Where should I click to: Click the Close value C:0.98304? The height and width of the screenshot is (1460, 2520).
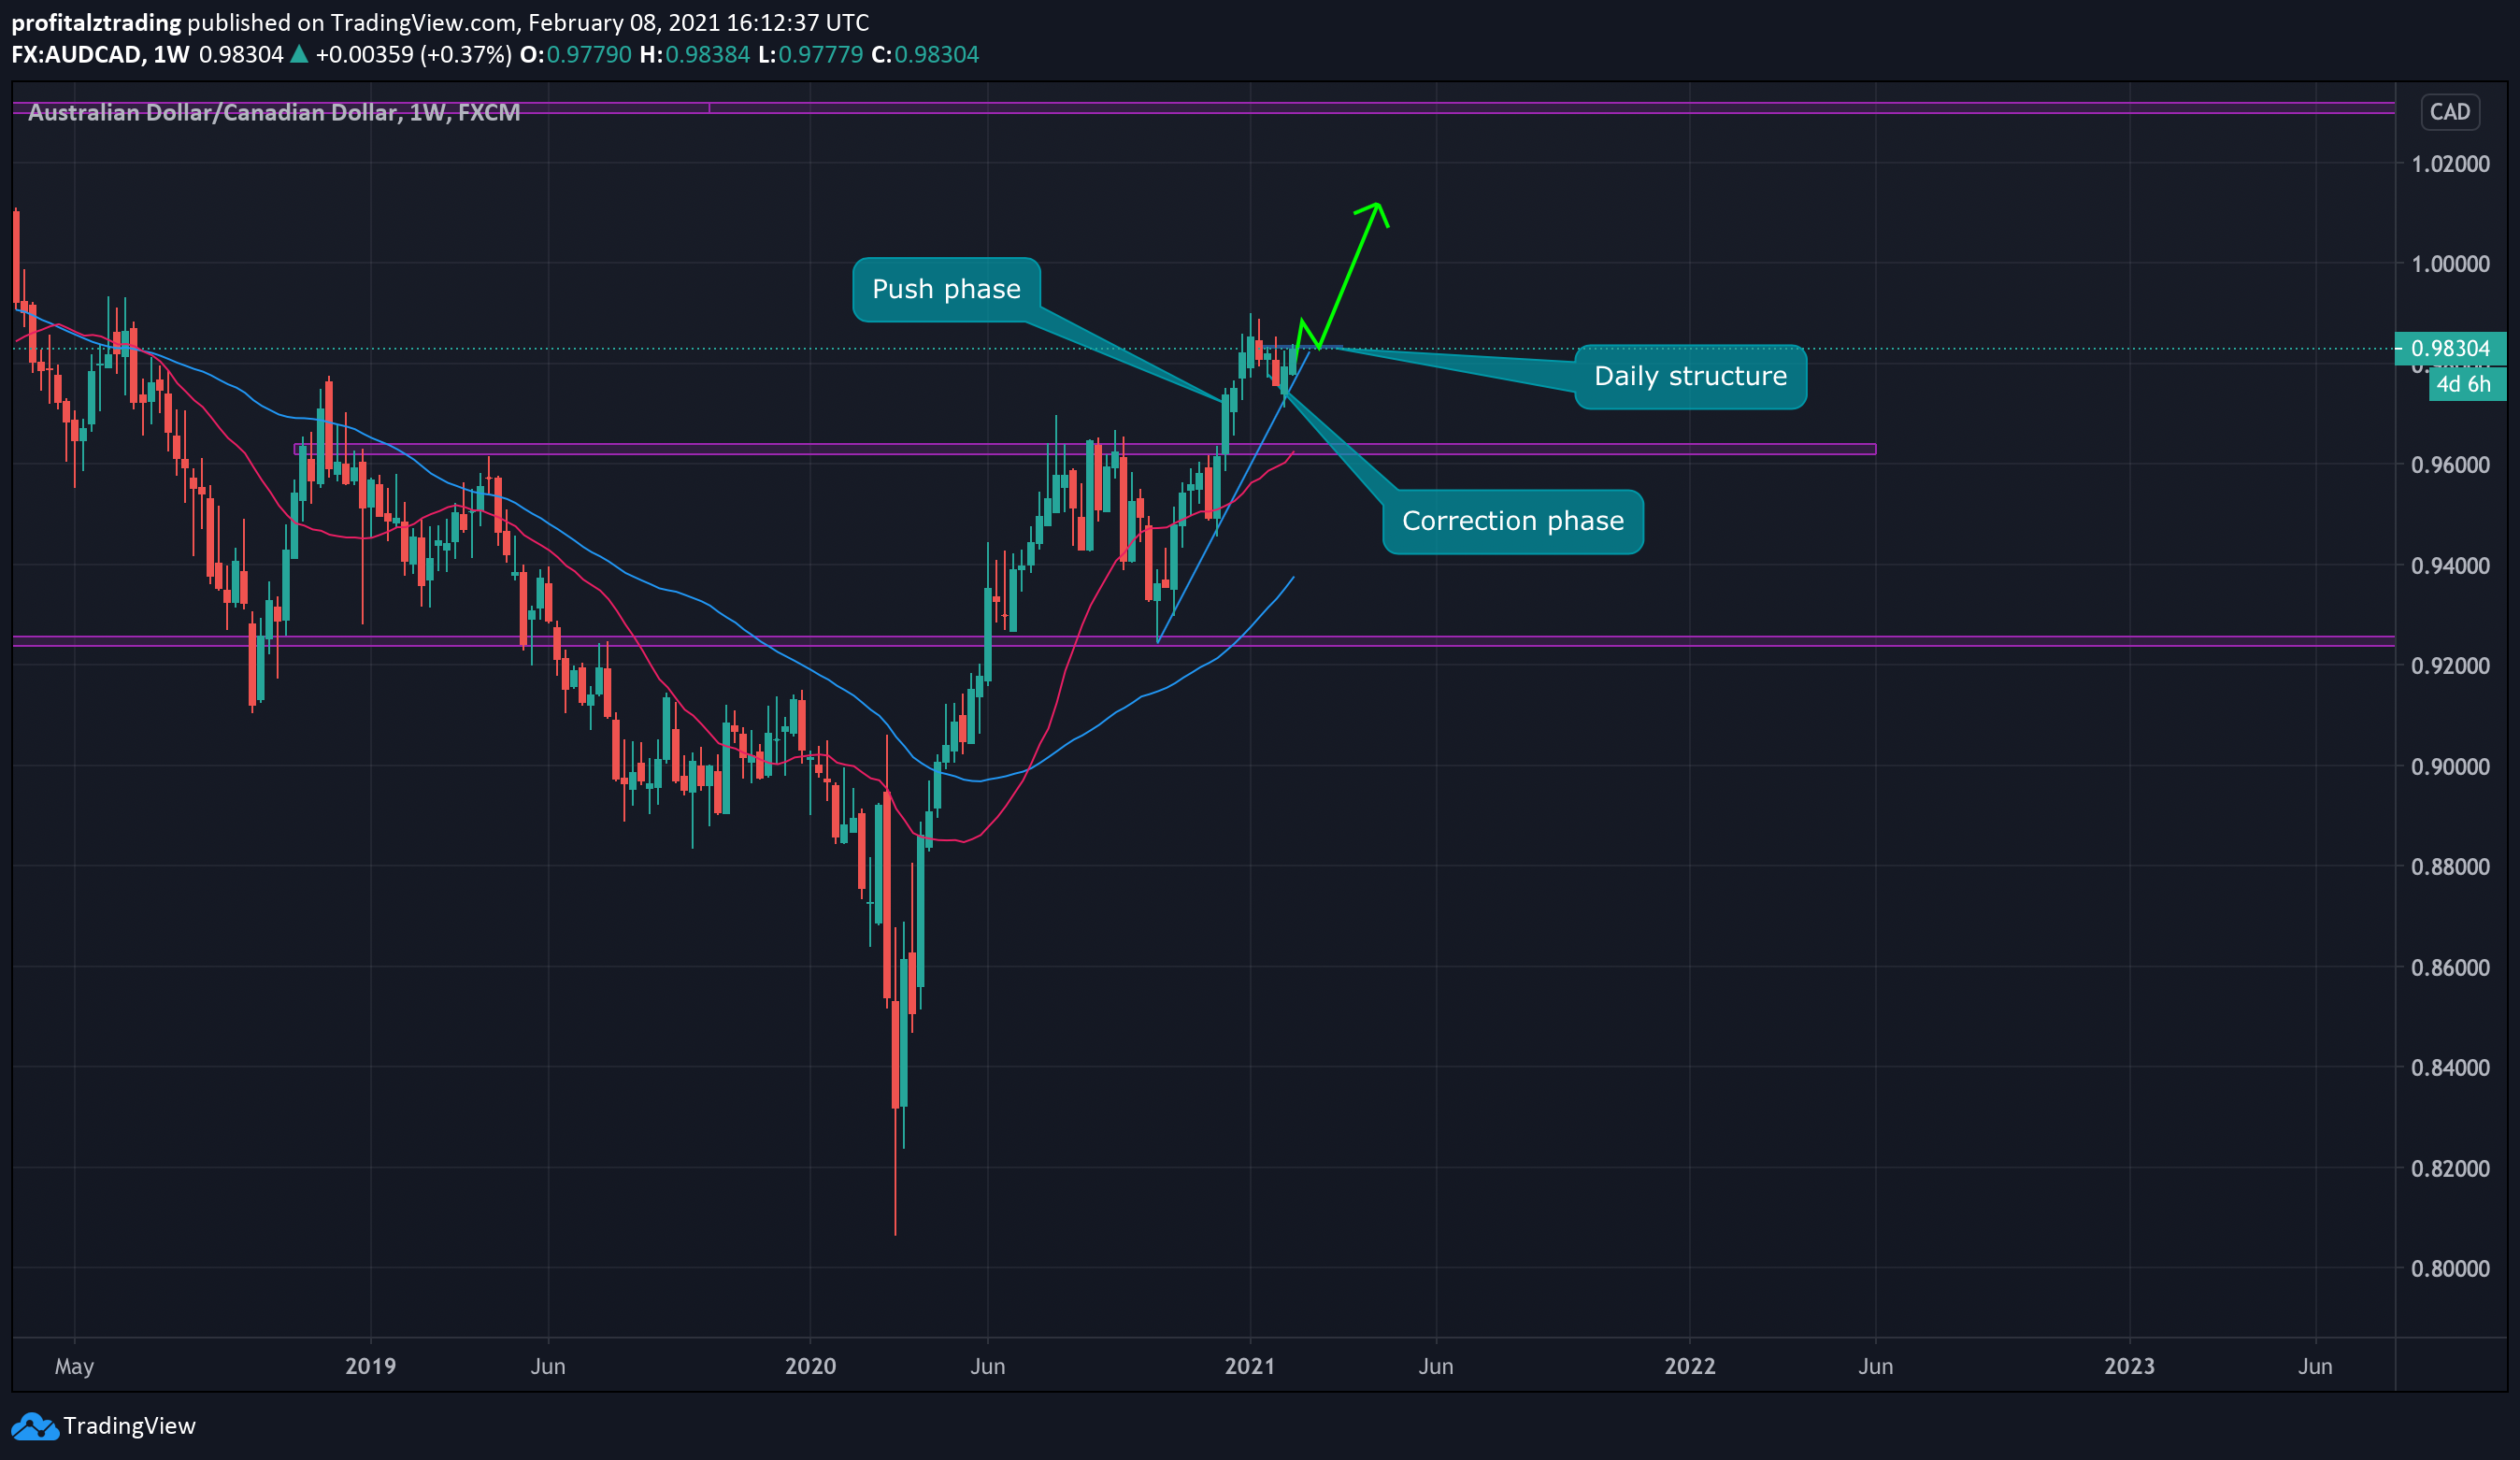(x=925, y=54)
